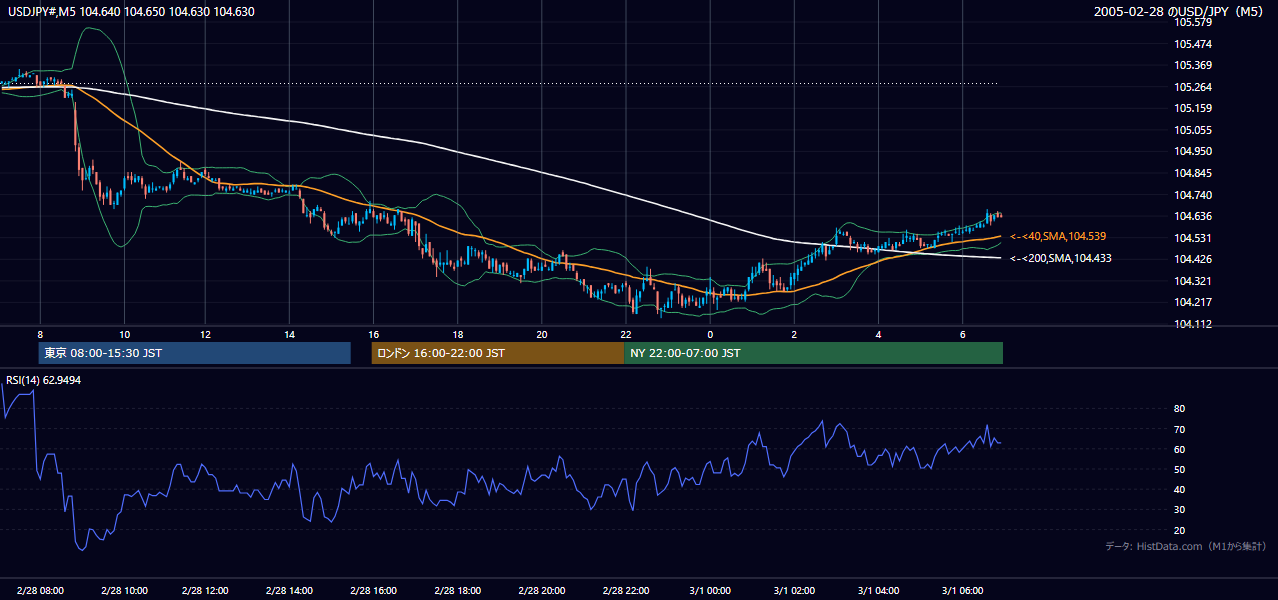The width and height of the screenshot is (1278, 600).
Task: Click price axis value 105.474
Action: pos(1194,44)
